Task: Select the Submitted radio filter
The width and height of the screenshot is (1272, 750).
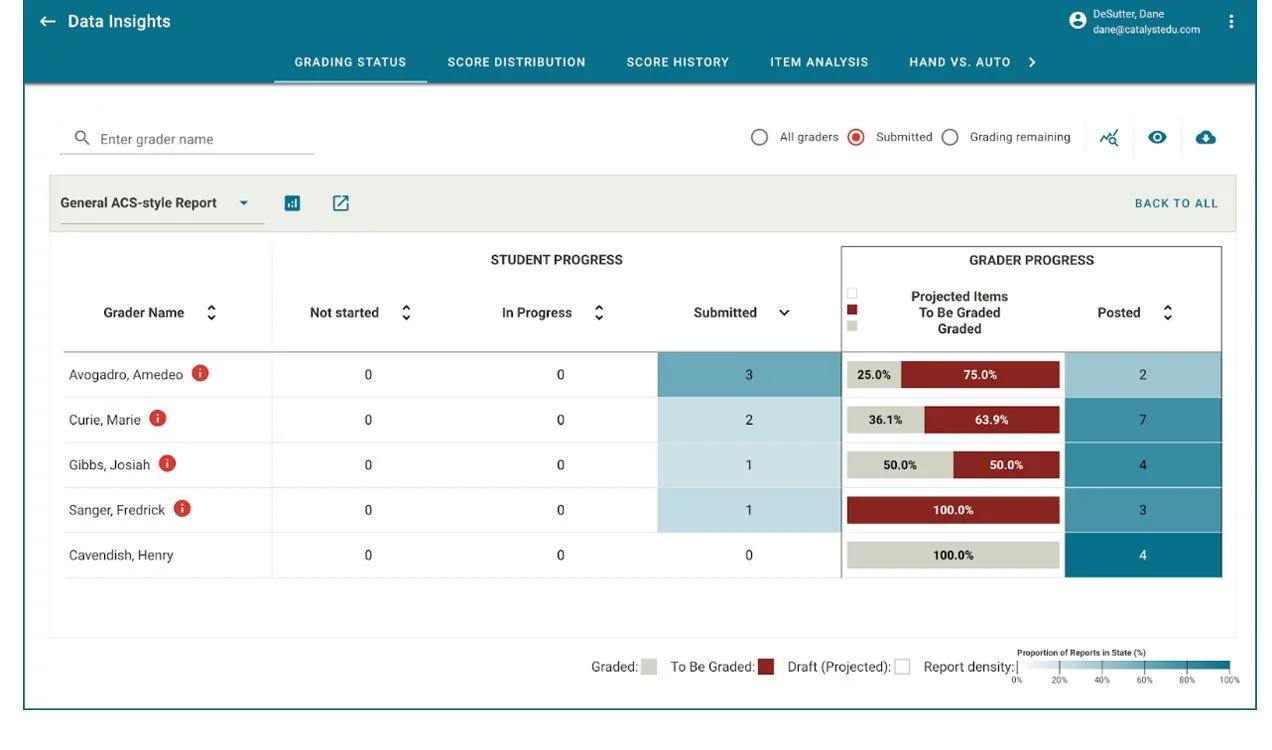Action: coord(856,137)
